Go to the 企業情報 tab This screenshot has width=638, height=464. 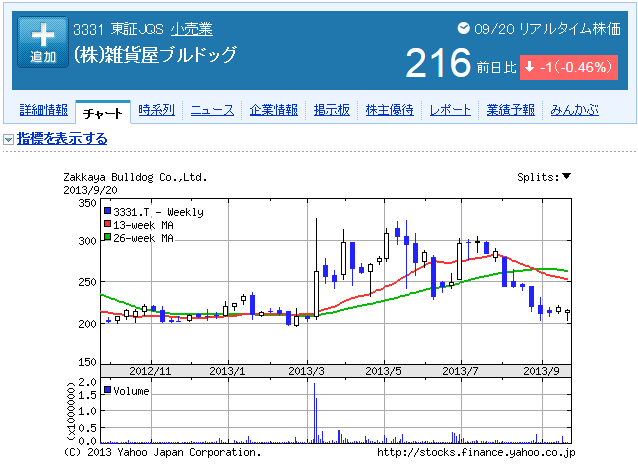pyautogui.click(x=273, y=110)
